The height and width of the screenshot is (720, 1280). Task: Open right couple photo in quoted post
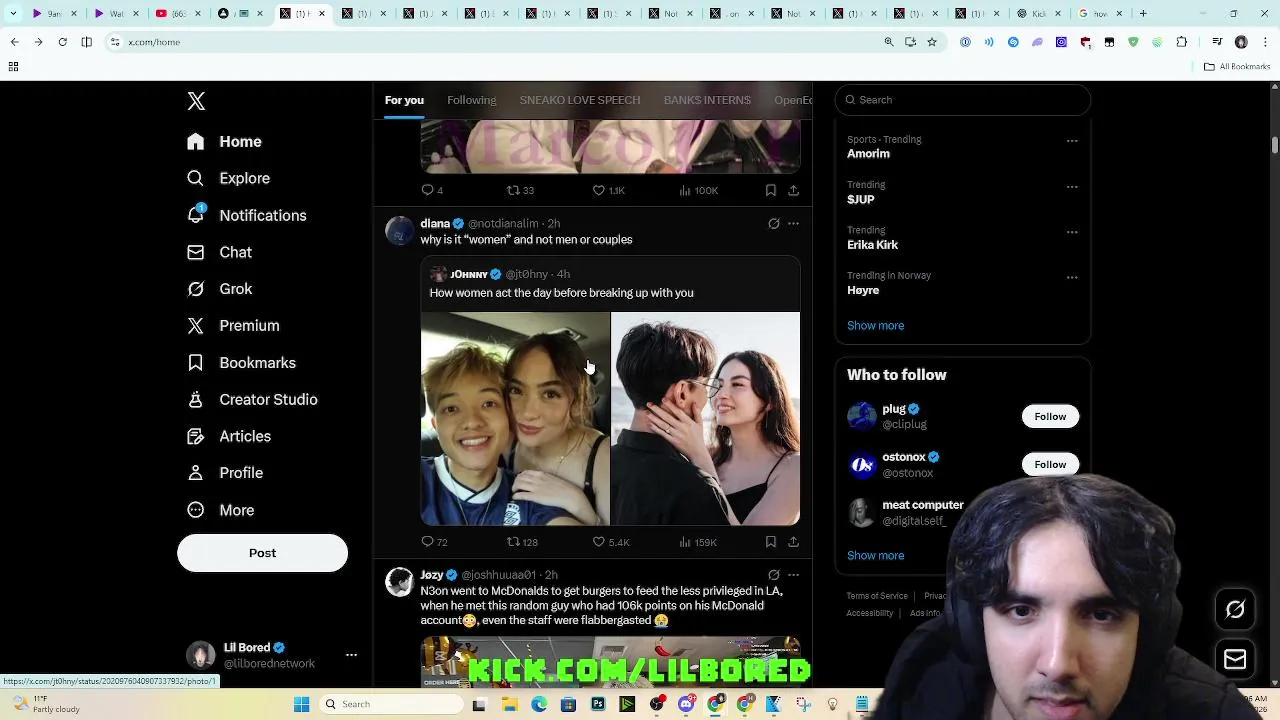click(705, 419)
